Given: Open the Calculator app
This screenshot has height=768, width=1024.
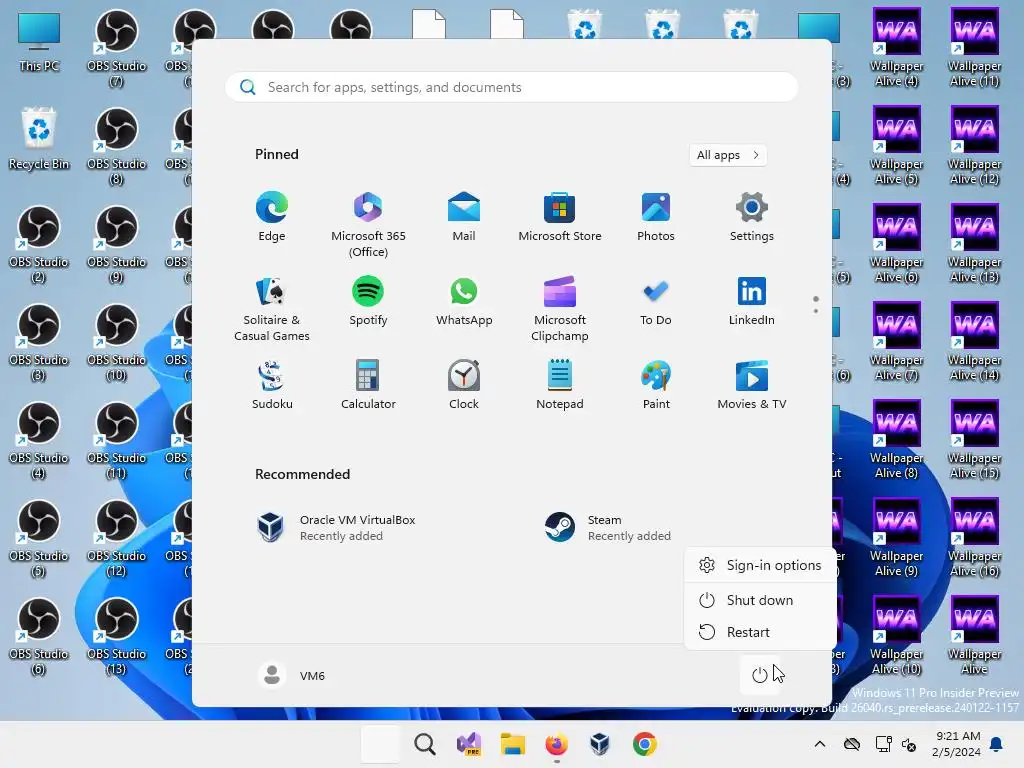Looking at the screenshot, I should point(368,385).
